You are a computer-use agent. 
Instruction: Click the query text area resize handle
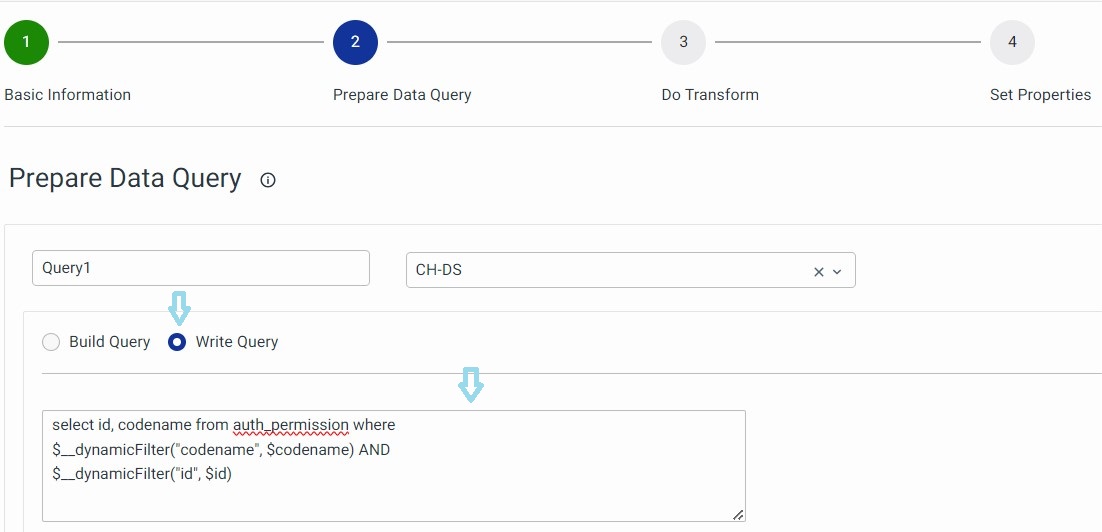click(738, 514)
